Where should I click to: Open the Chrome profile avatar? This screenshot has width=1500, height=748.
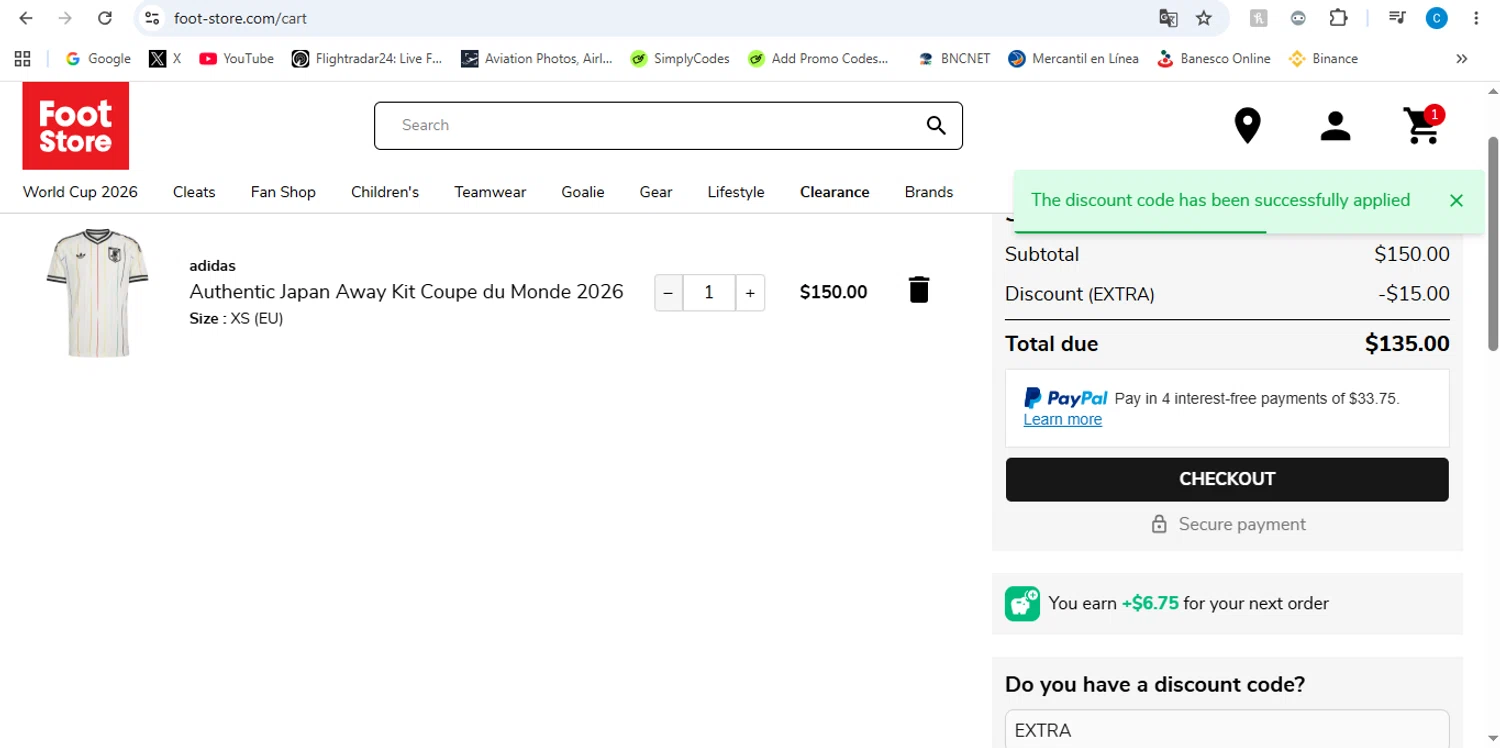tap(1437, 18)
